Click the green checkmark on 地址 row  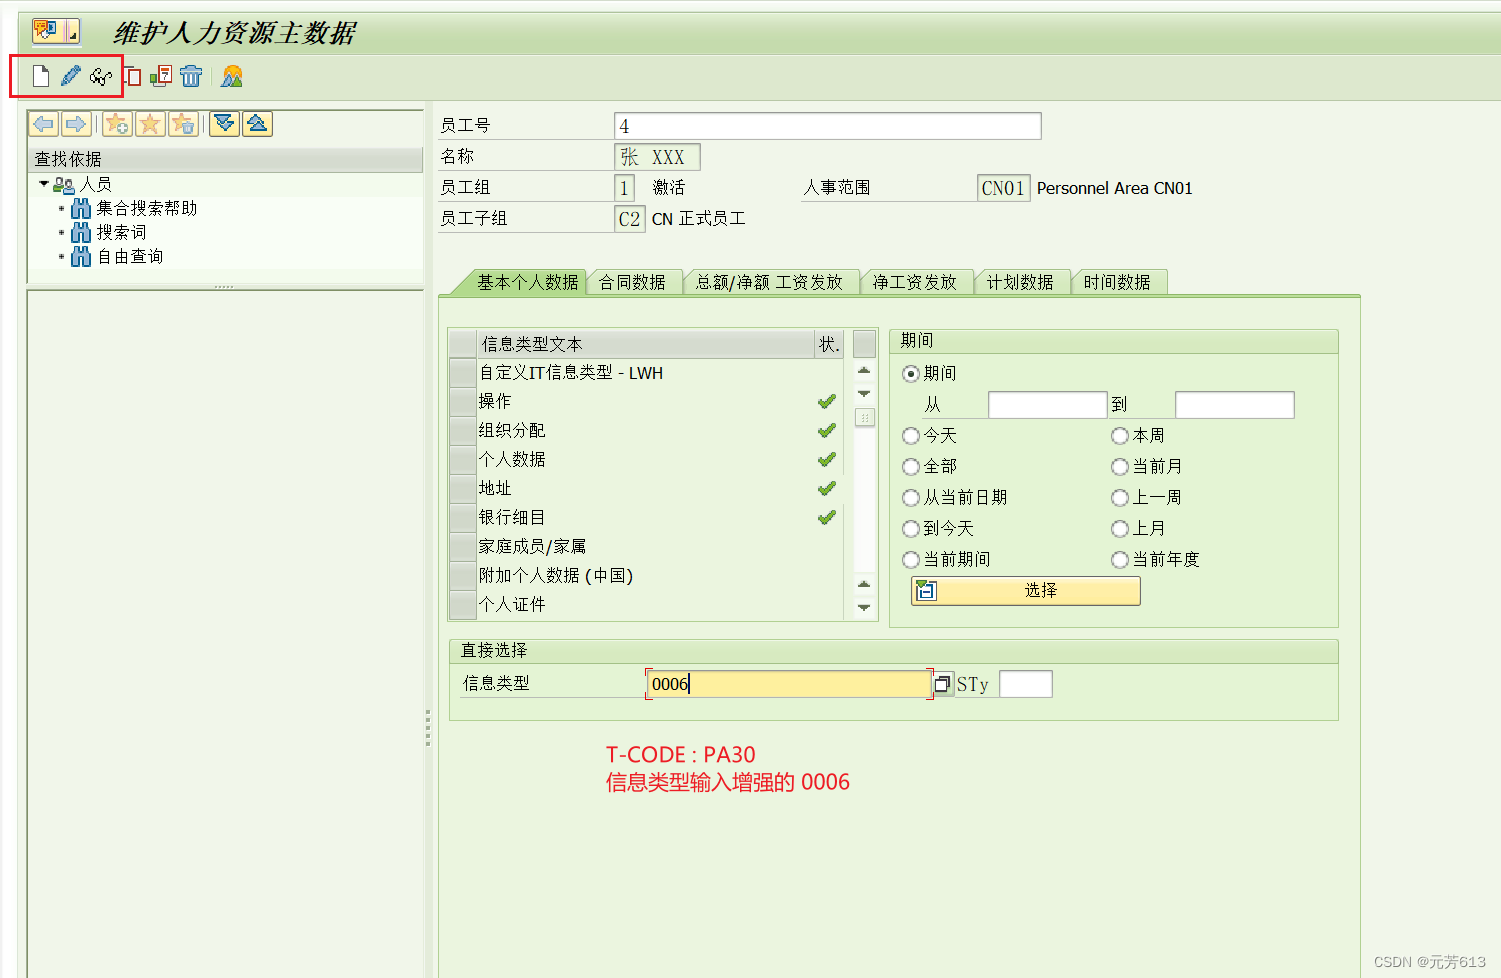pyautogui.click(x=827, y=489)
